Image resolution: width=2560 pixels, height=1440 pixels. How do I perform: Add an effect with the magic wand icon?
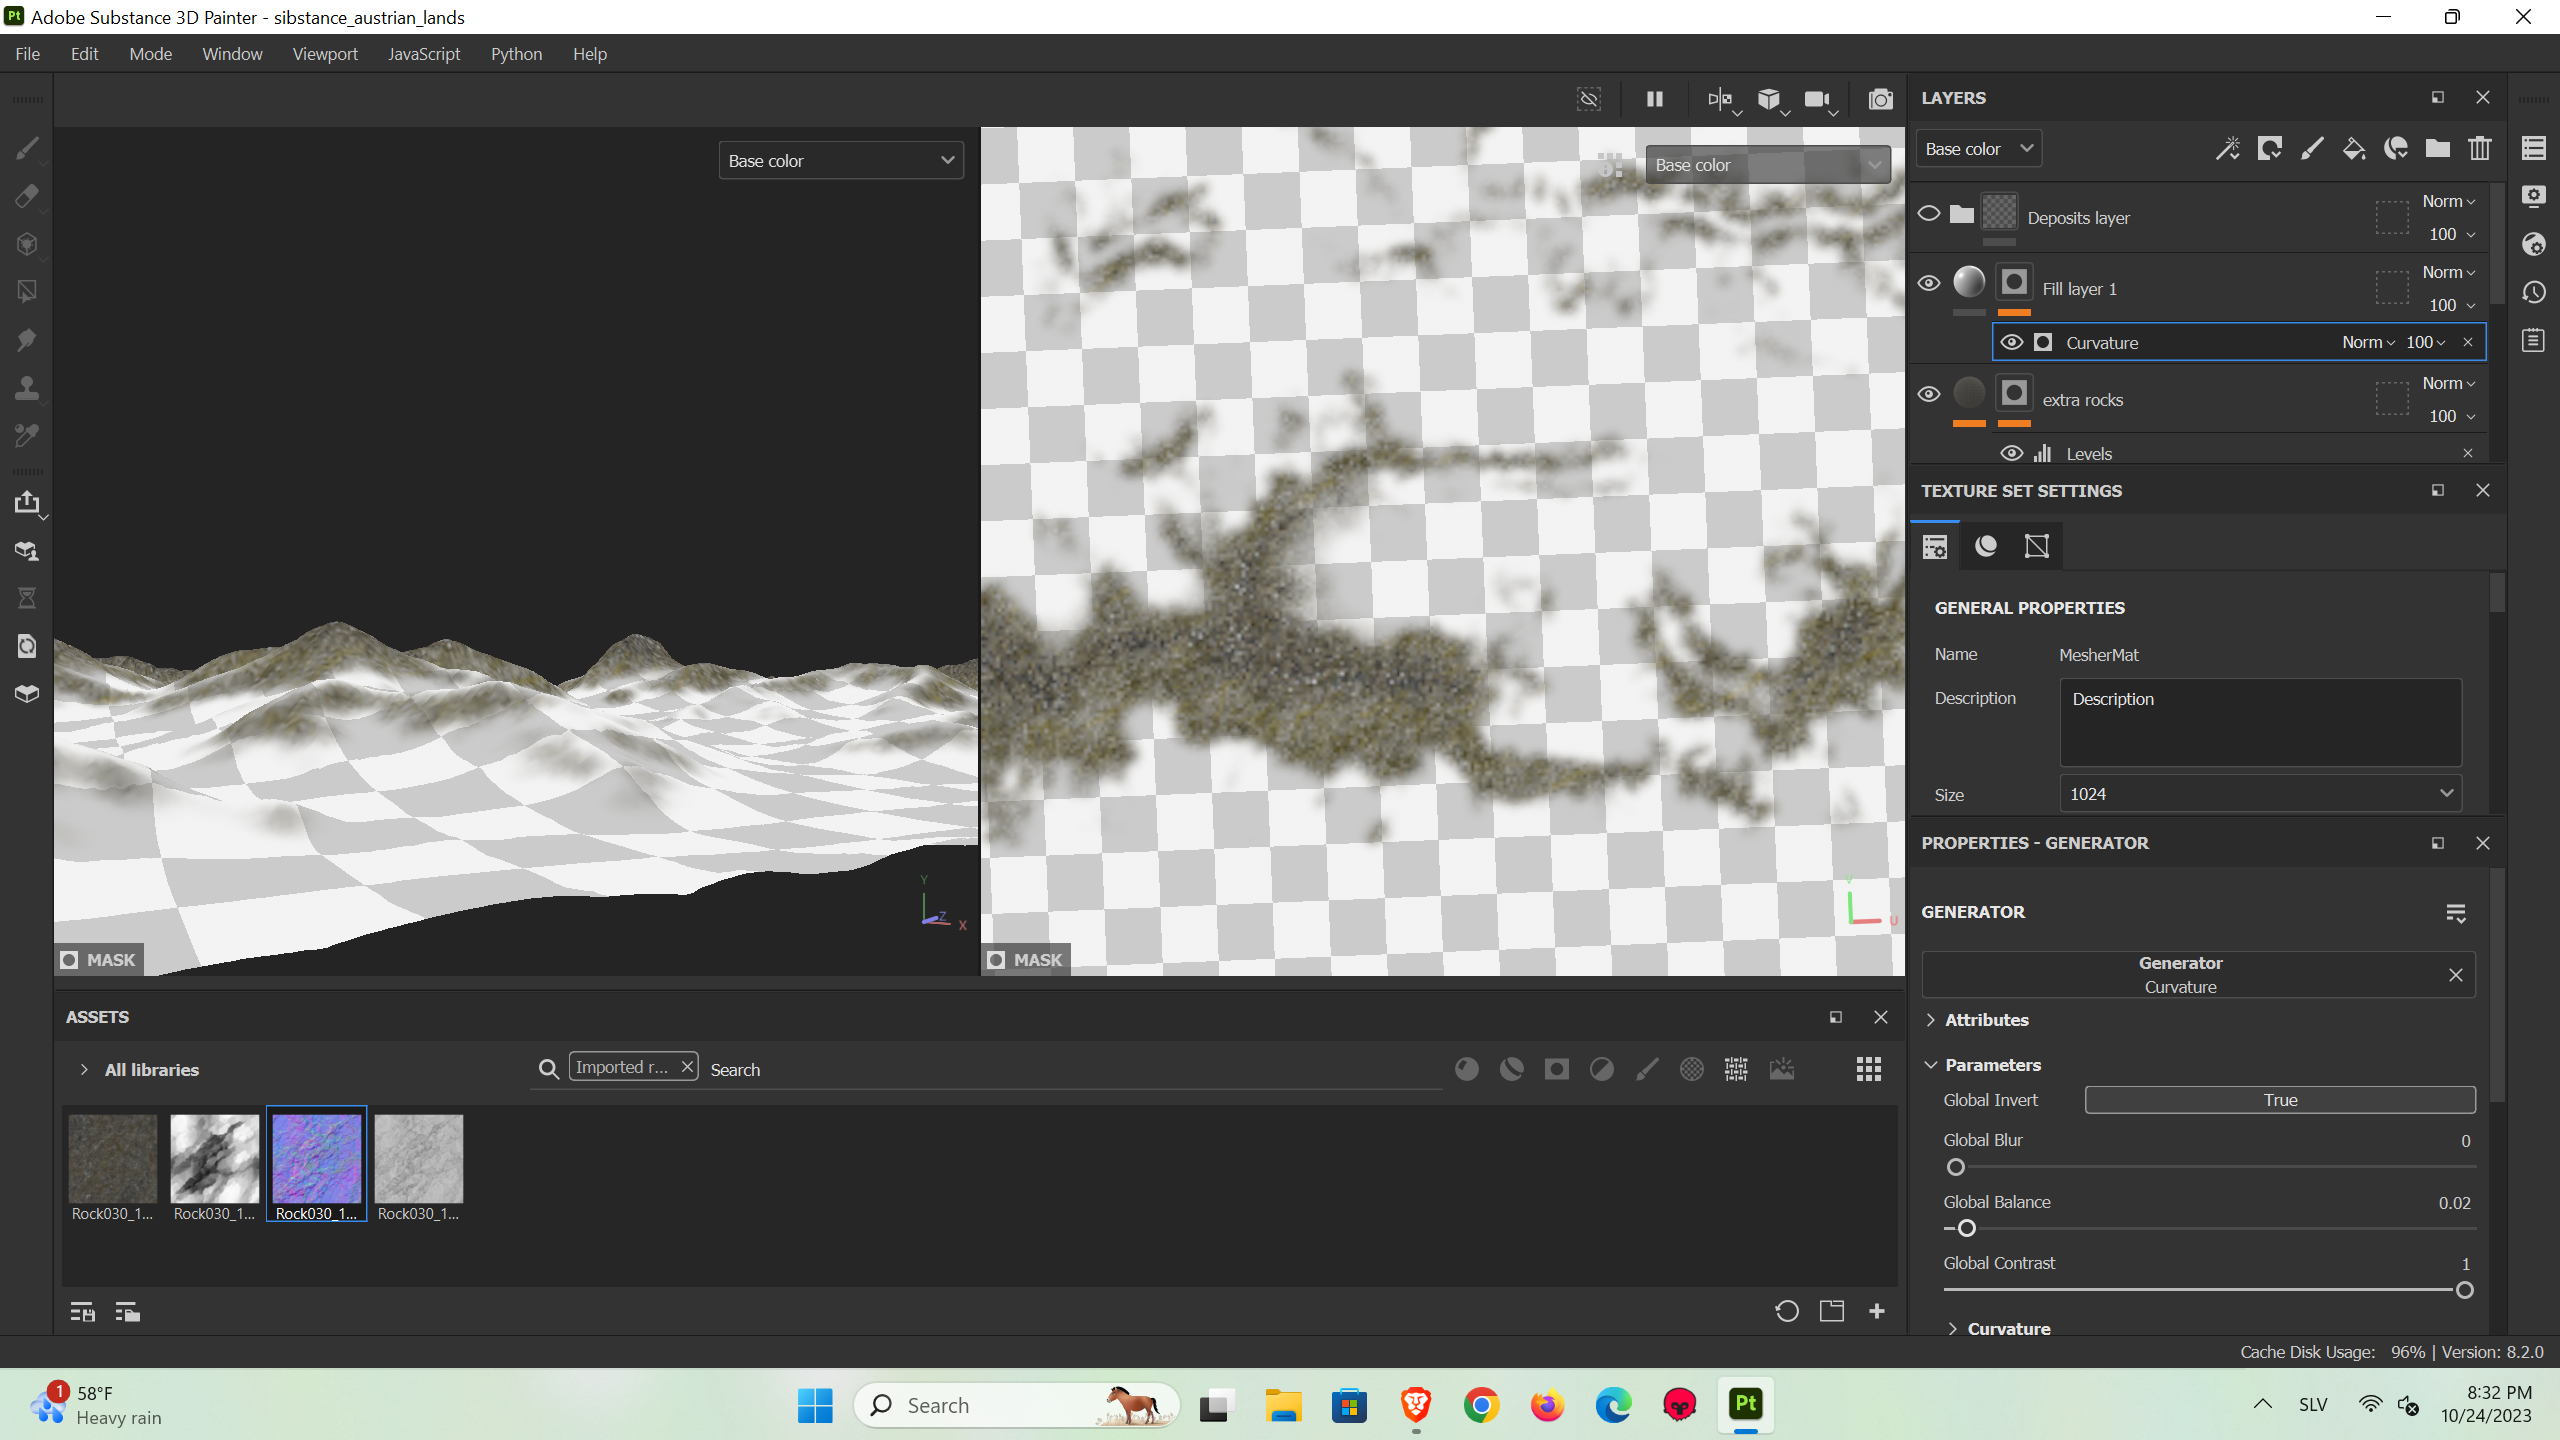coord(2228,149)
